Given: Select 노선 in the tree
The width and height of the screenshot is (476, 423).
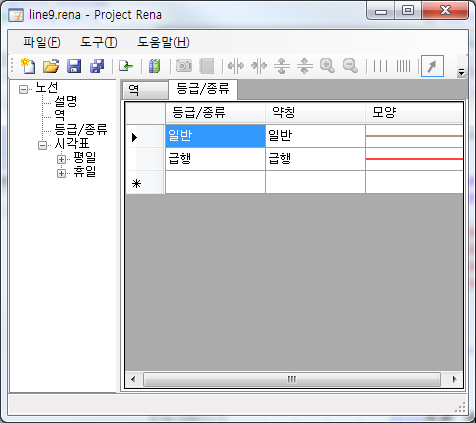Looking at the screenshot, I should 47,88.
